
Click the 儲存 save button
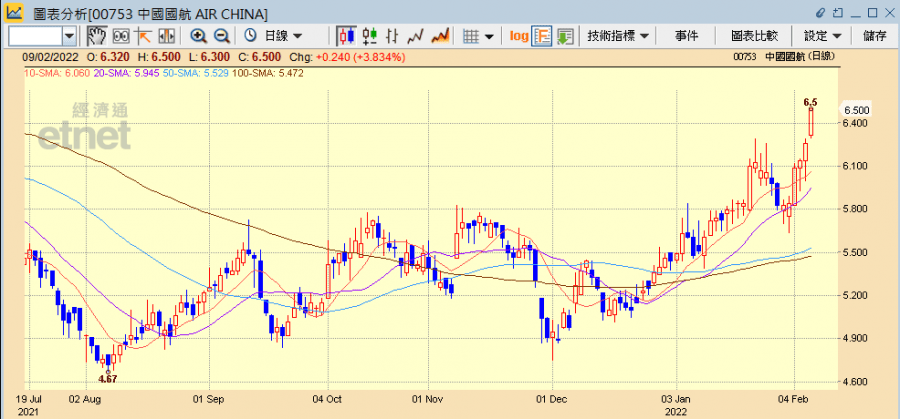coord(874,36)
